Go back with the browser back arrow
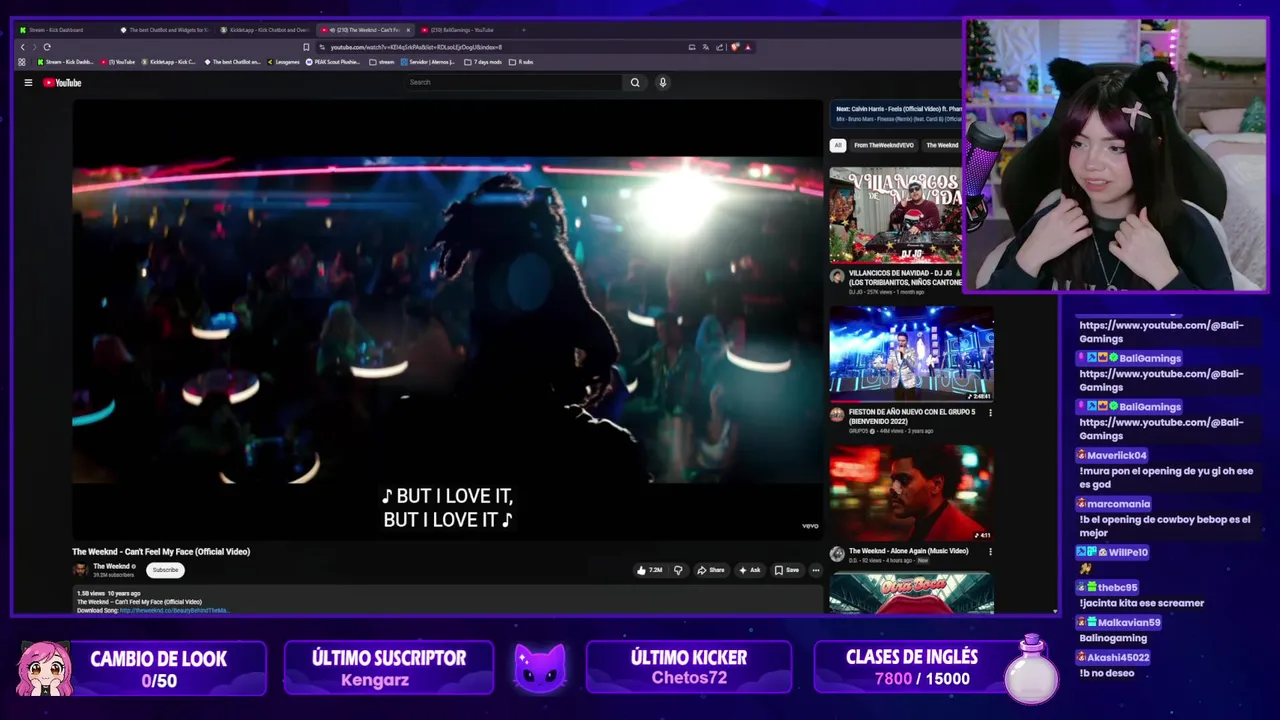 pos(22,47)
